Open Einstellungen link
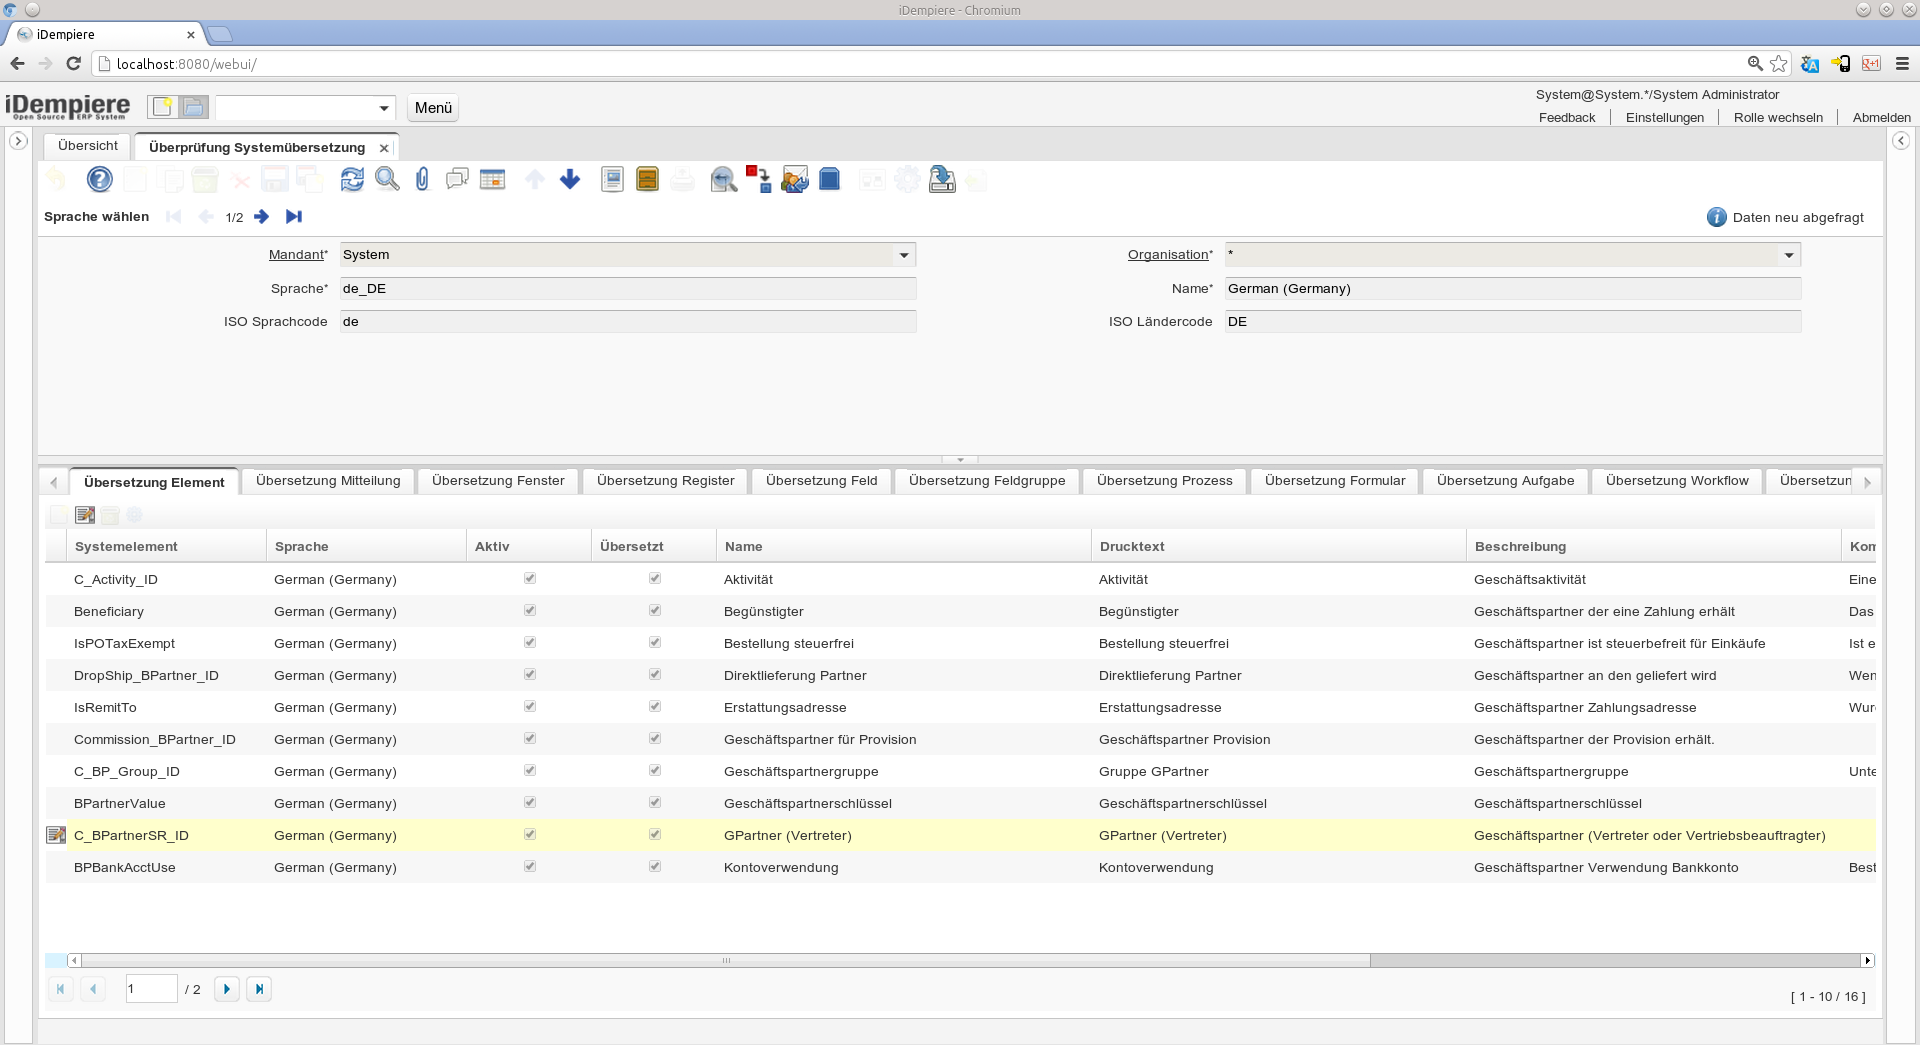This screenshot has height=1045, width=1920. click(x=1665, y=118)
